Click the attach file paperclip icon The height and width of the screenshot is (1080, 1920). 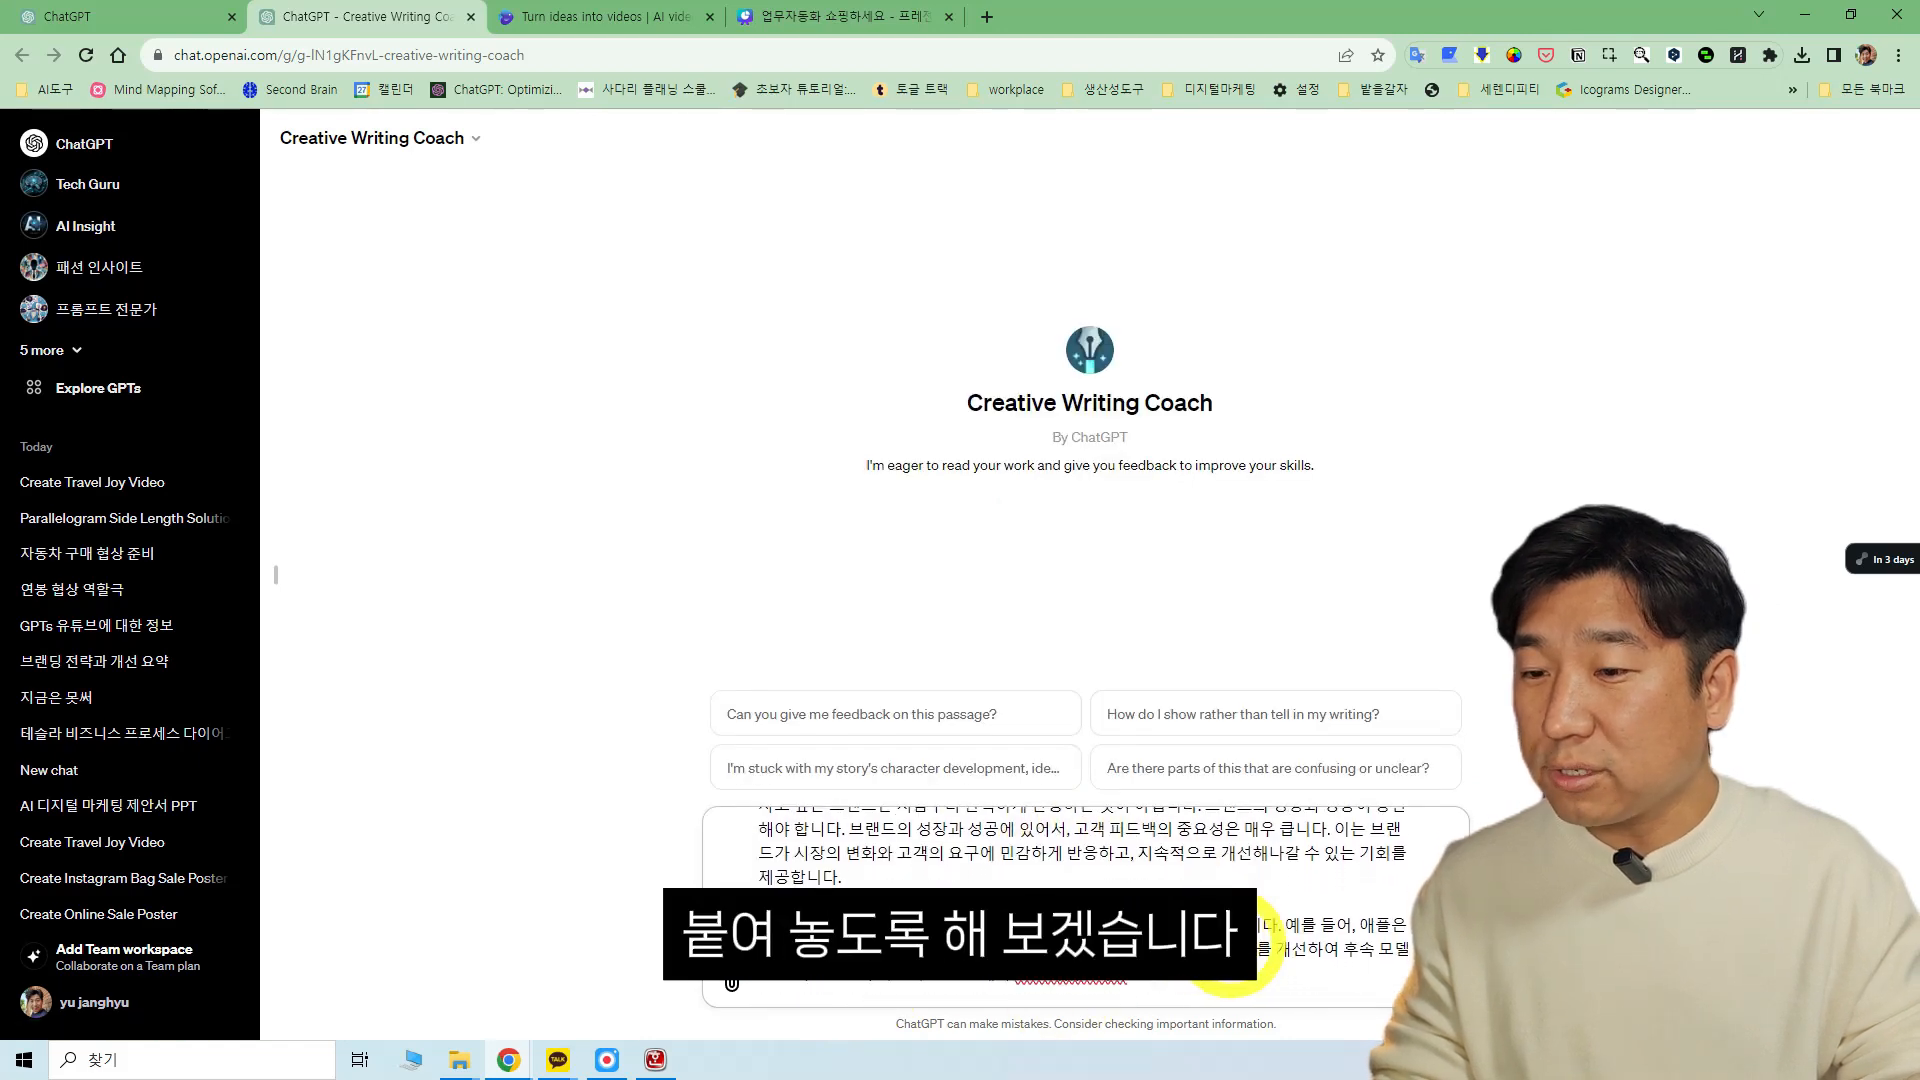click(x=732, y=984)
